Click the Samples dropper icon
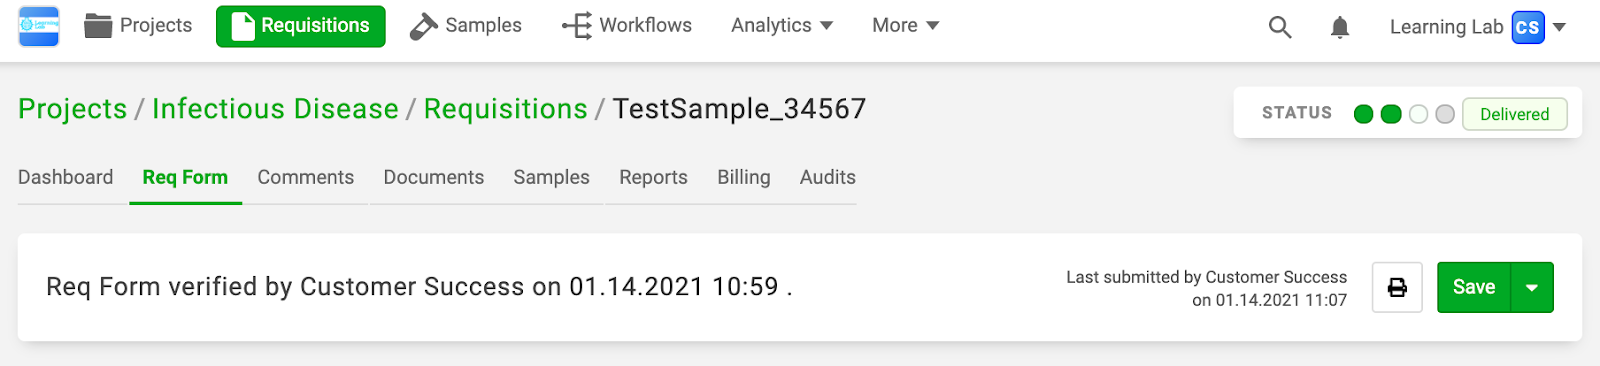The width and height of the screenshot is (1600, 366). click(x=424, y=26)
